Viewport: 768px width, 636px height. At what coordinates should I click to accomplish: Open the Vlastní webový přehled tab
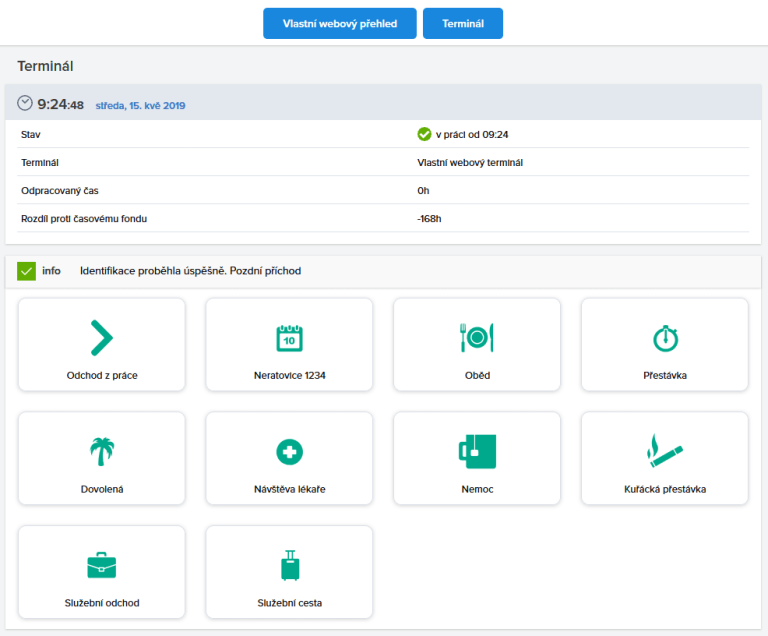click(339, 24)
